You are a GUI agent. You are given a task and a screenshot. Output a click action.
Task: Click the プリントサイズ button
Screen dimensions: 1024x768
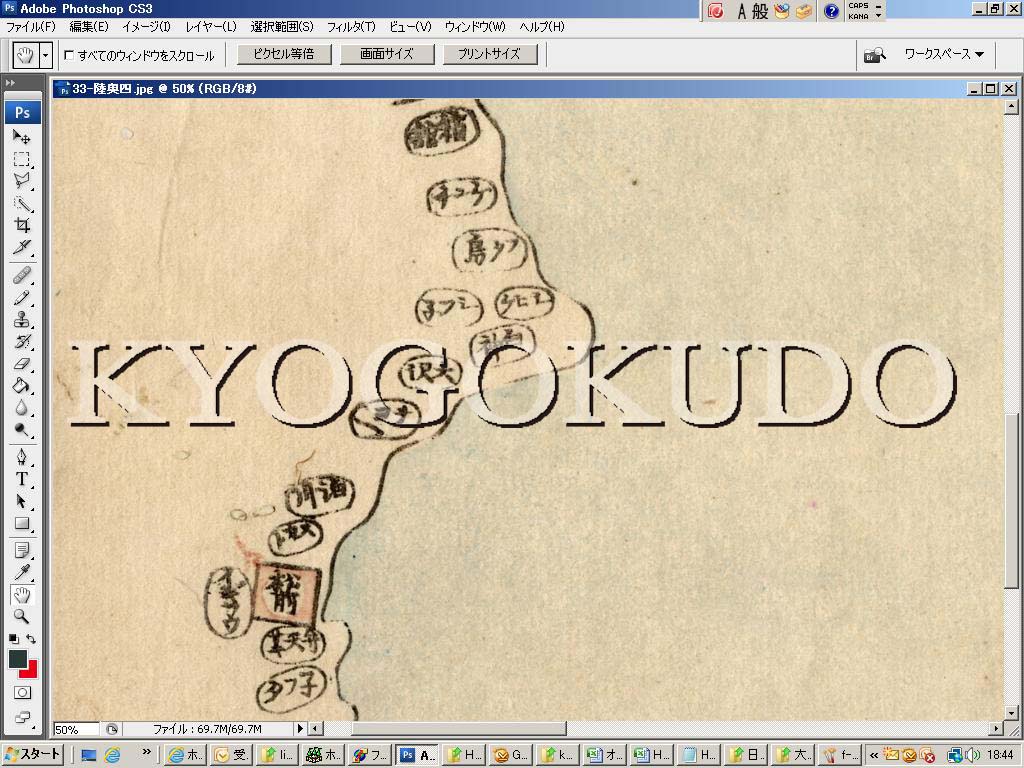(490, 54)
